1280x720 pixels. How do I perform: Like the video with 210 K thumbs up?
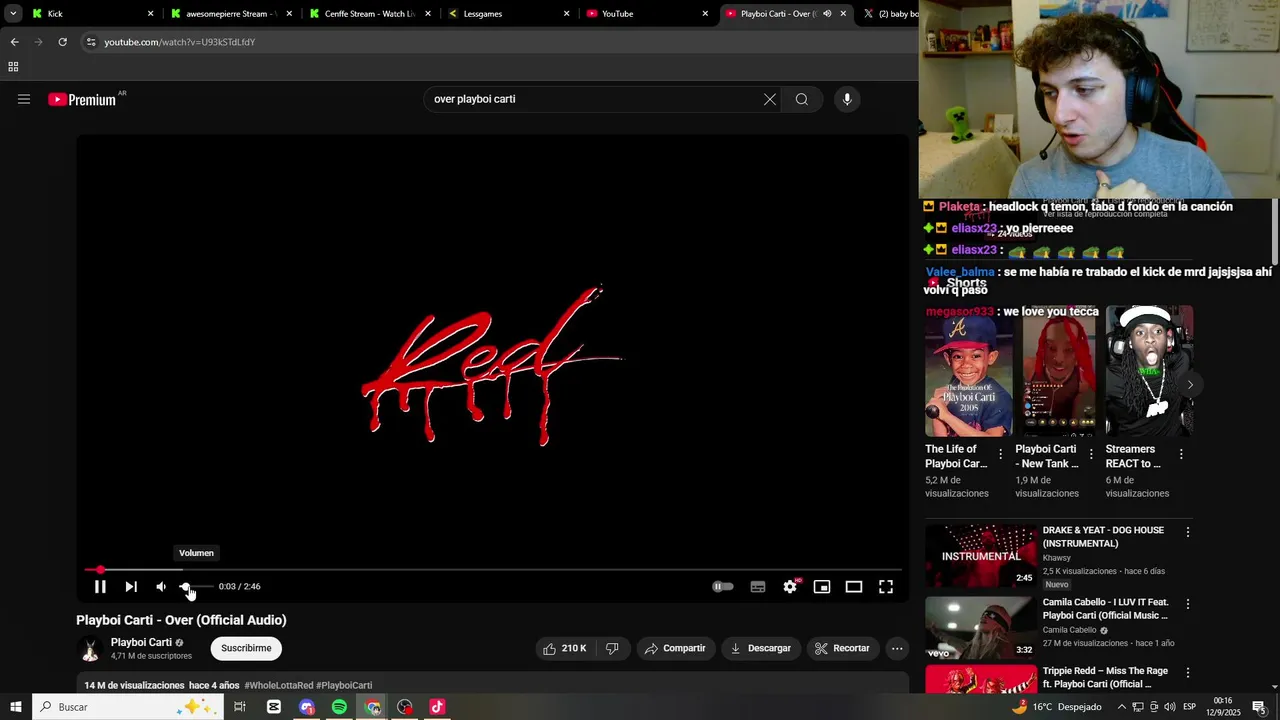coord(564,648)
